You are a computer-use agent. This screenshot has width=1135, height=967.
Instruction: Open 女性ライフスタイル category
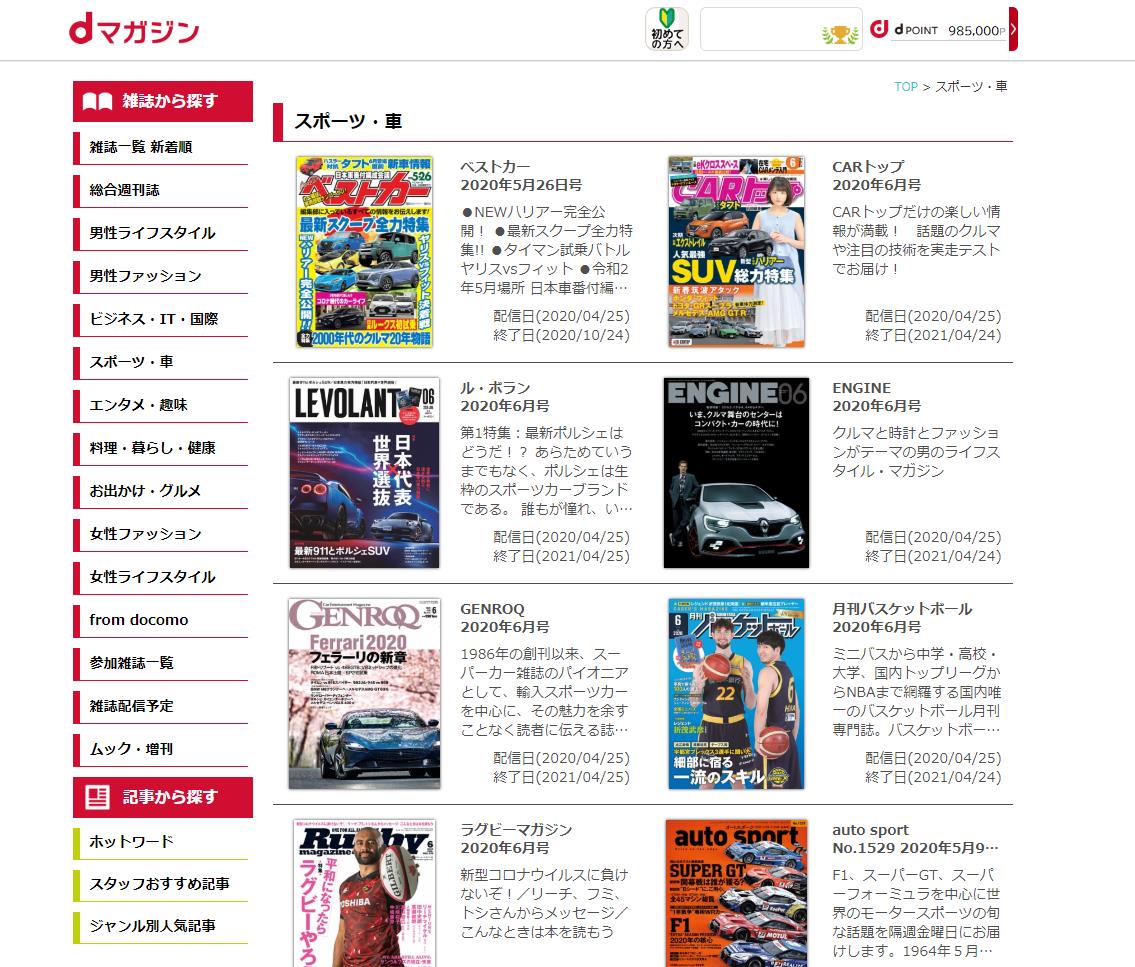[x=161, y=577]
